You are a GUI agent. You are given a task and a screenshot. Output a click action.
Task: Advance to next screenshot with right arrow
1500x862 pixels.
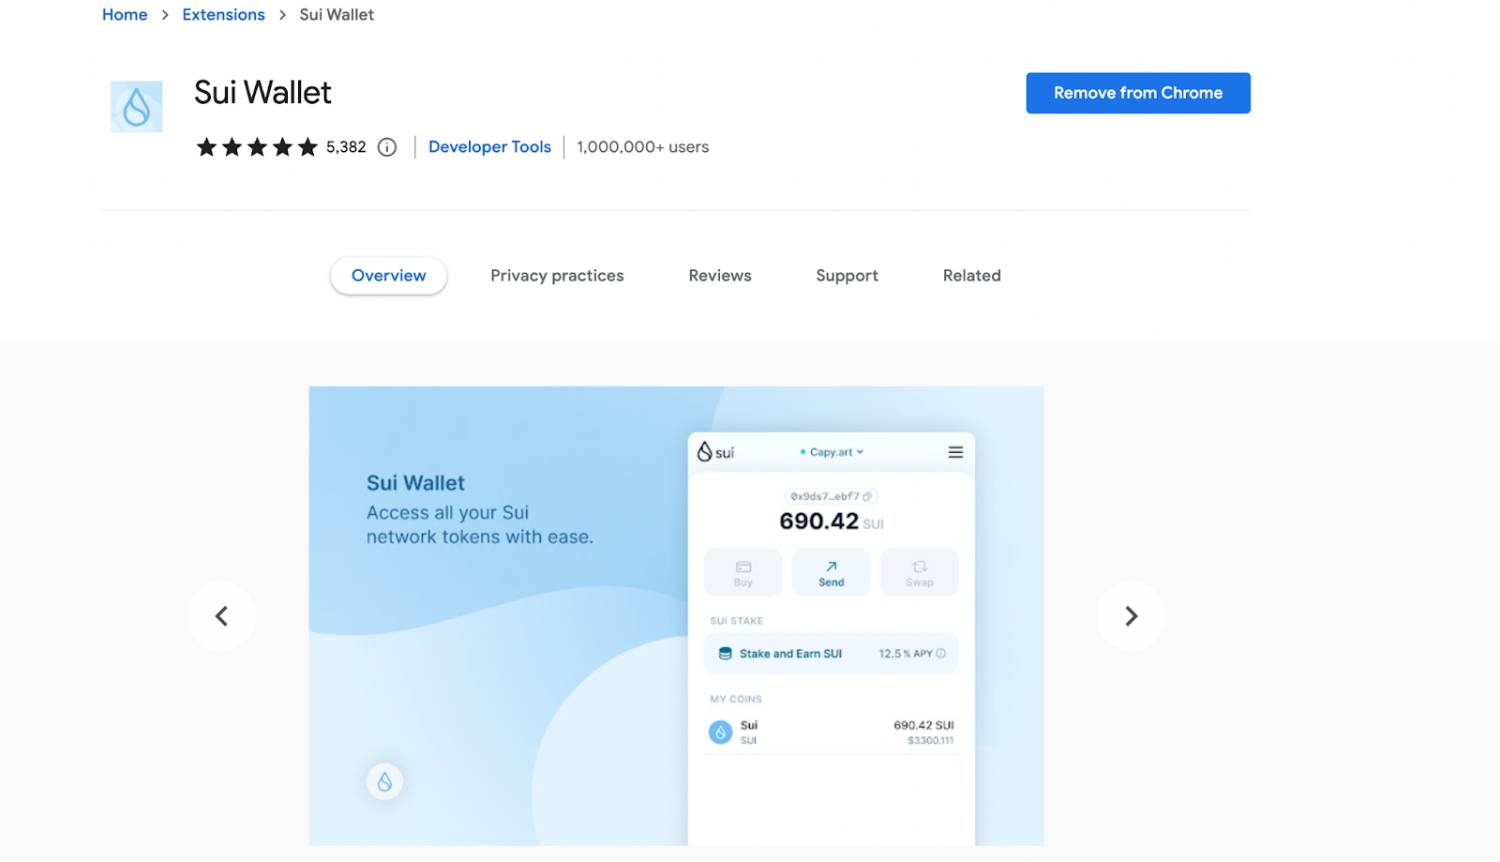click(x=1131, y=616)
